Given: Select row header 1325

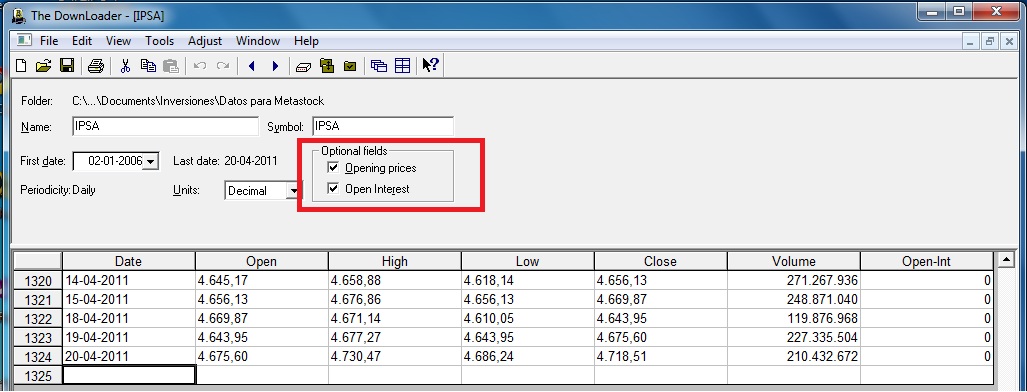Looking at the screenshot, I should (x=38, y=376).
